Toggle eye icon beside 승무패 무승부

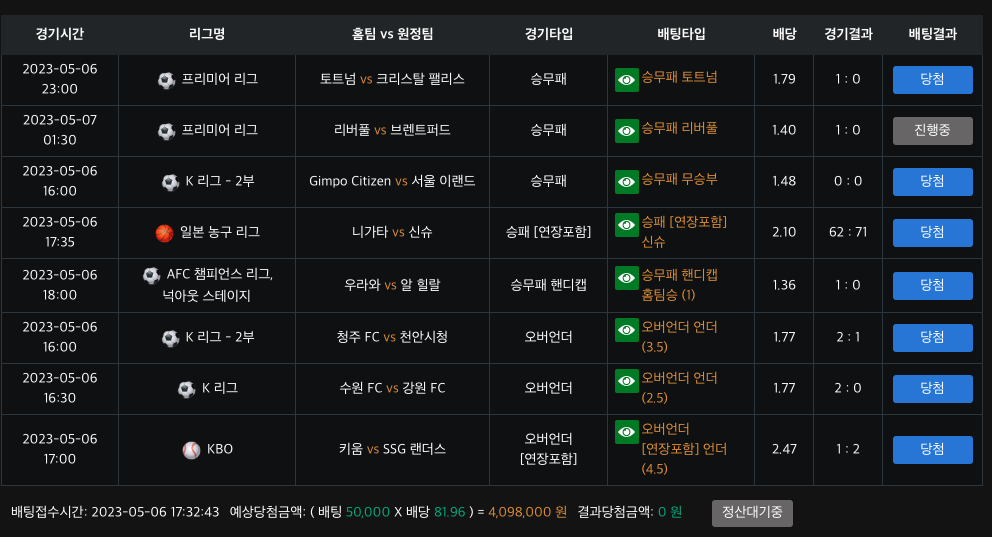627,182
